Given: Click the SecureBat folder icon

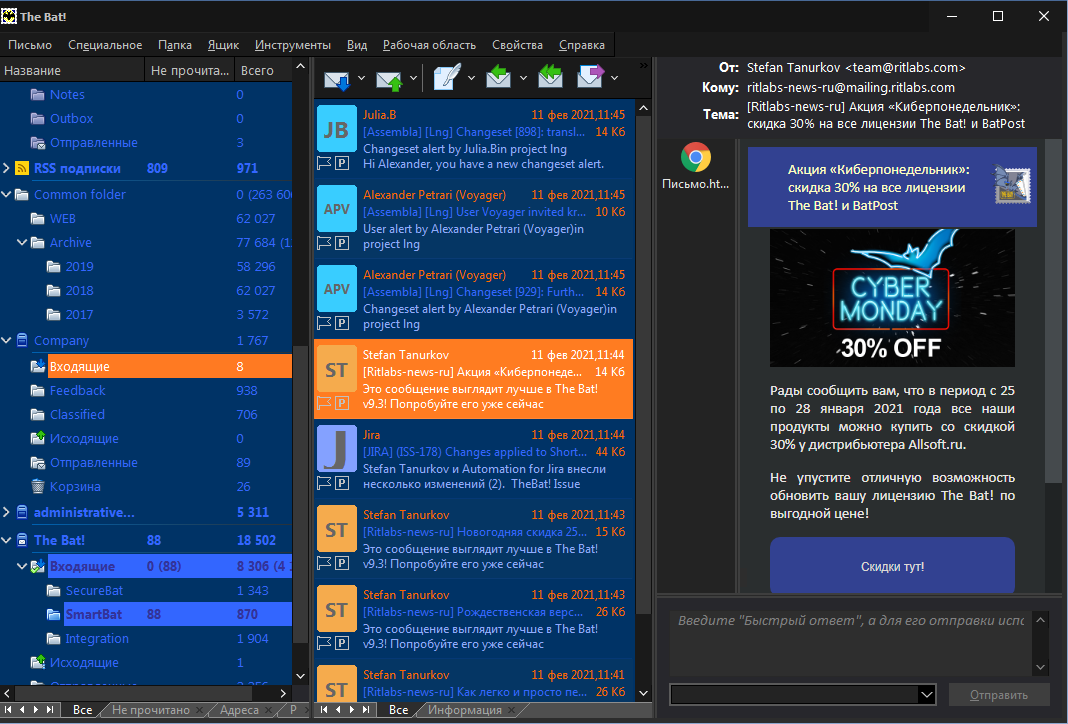Looking at the screenshot, I should [54, 591].
